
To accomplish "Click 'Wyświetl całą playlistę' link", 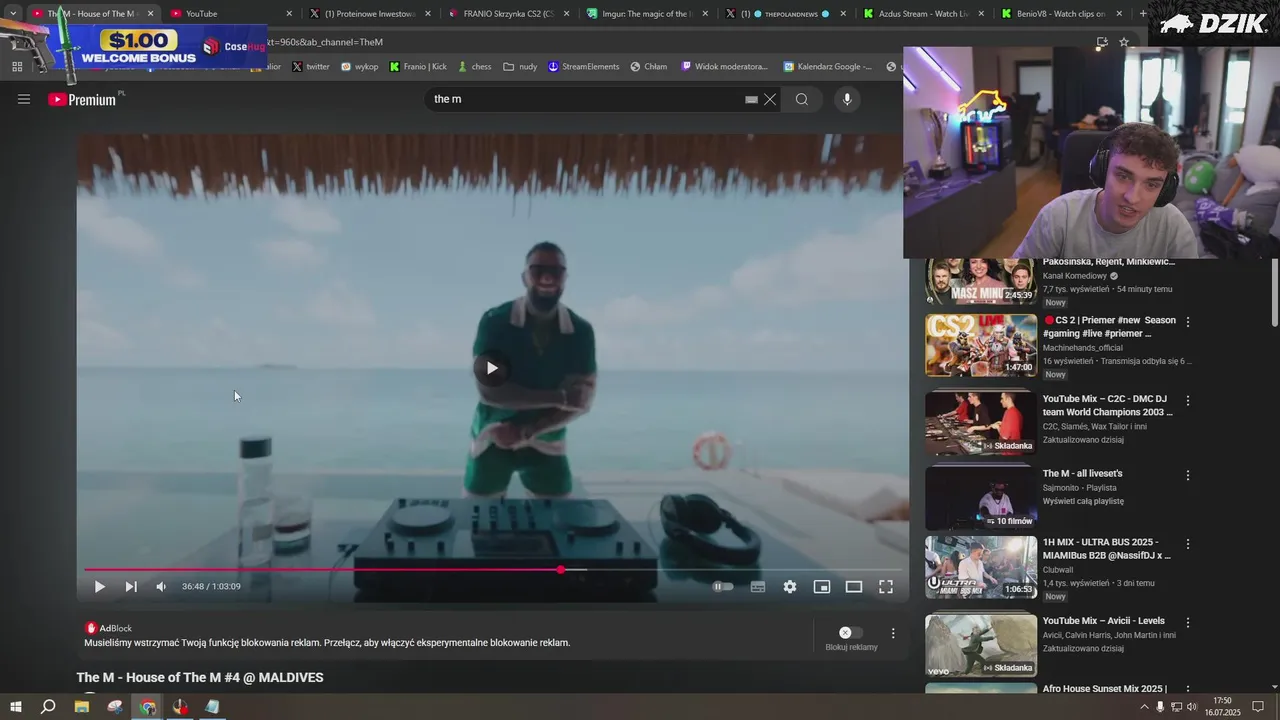I will click(1083, 501).
